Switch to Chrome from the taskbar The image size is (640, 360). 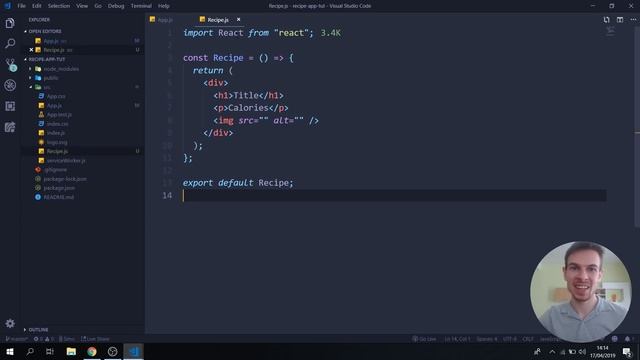[x=92, y=351]
